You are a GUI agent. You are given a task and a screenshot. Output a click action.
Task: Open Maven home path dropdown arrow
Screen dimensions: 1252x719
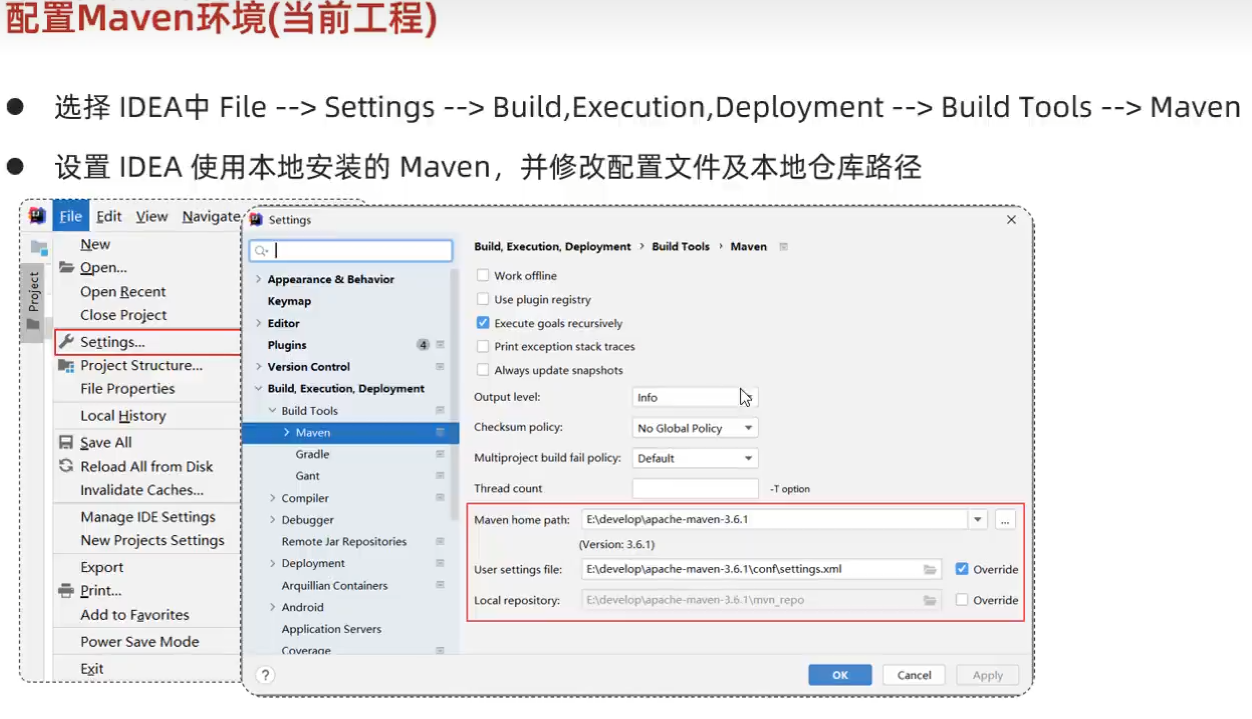[977, 519]
